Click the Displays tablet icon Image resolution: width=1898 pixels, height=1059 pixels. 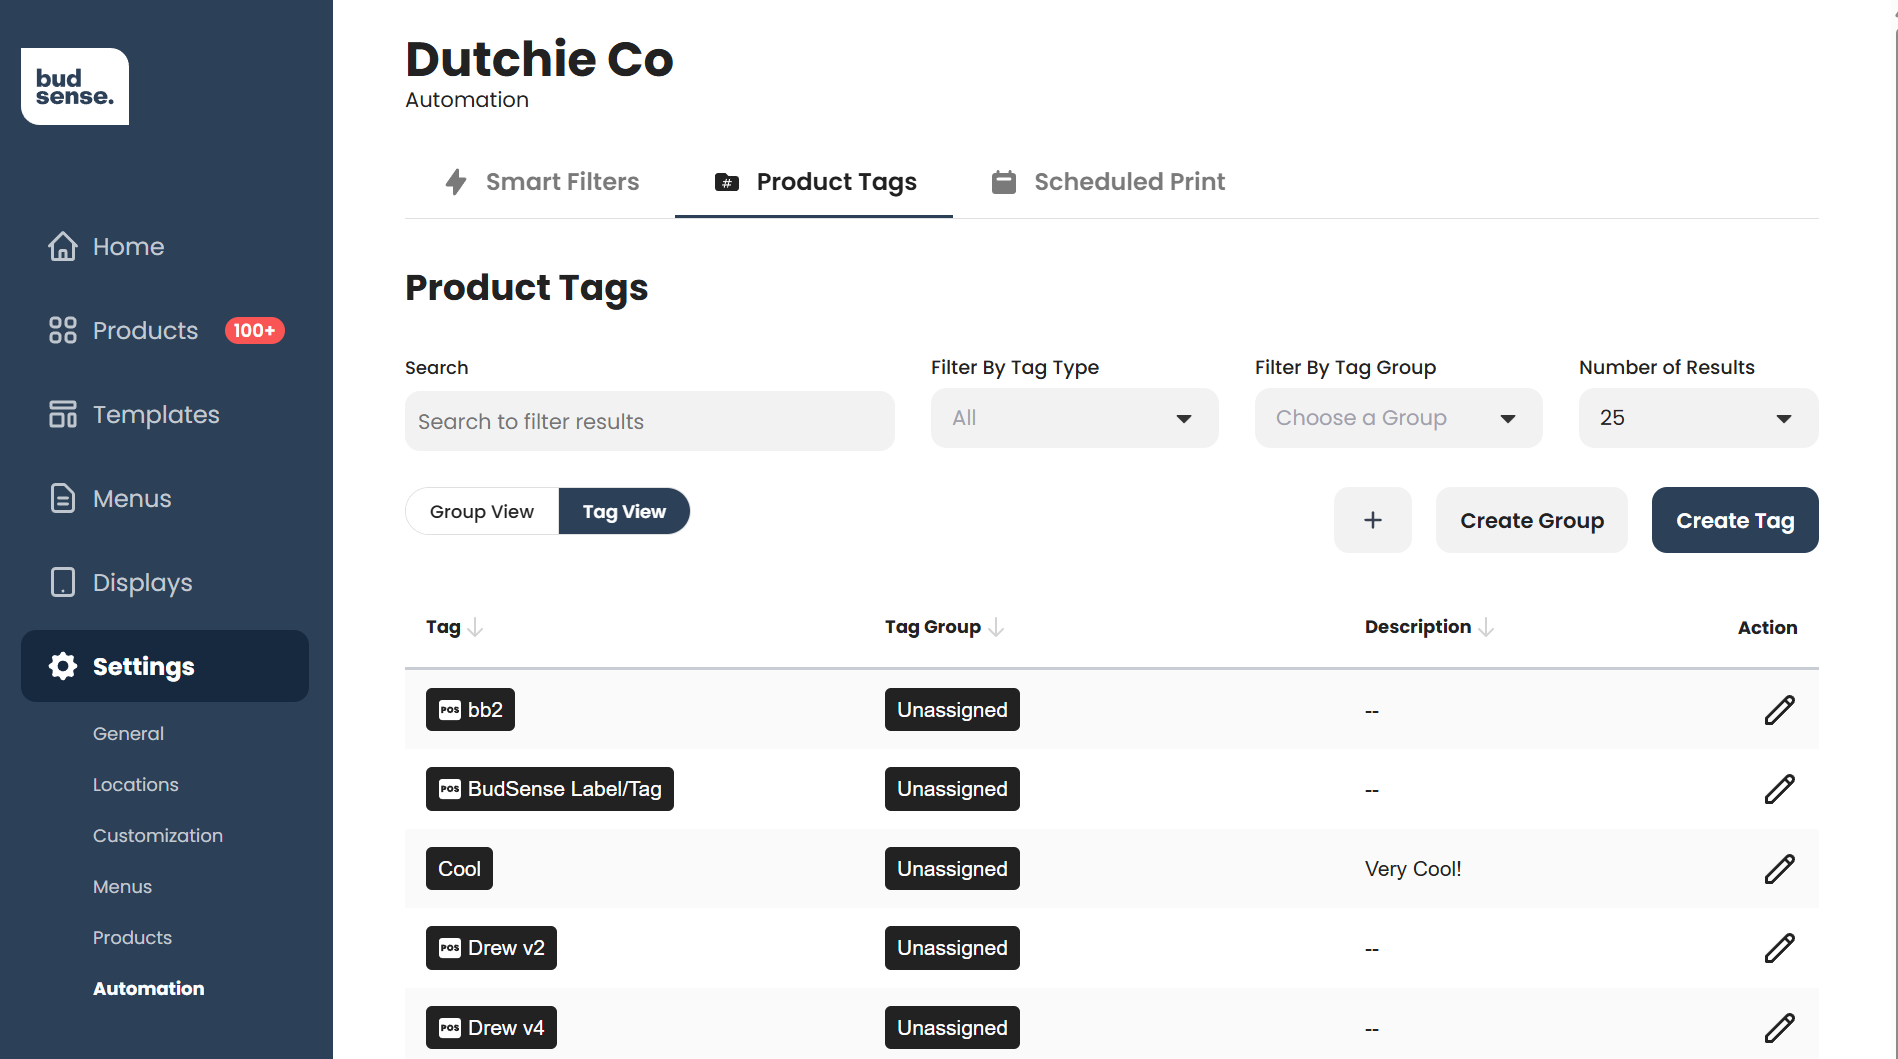coord(63,582)
